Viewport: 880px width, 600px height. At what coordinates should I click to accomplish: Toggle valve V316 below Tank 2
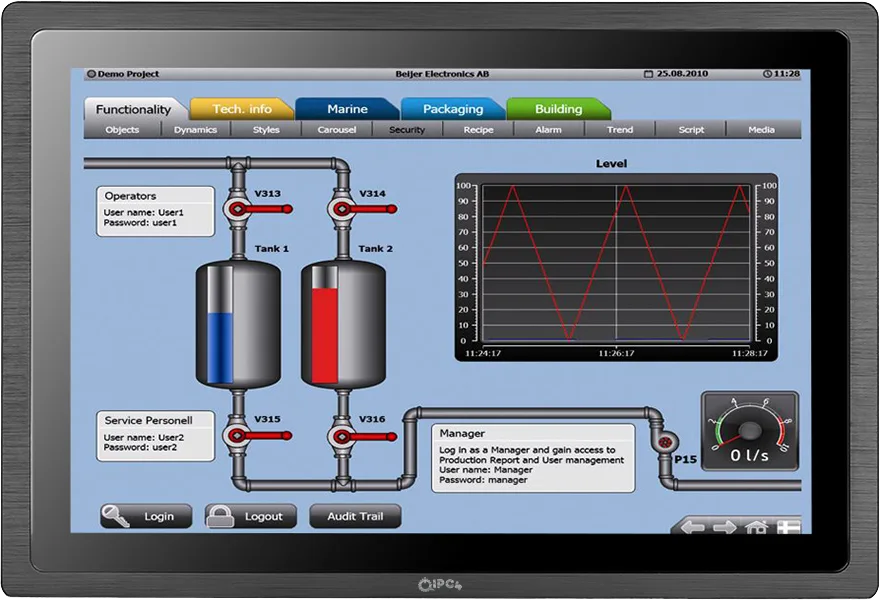[342, 435]
